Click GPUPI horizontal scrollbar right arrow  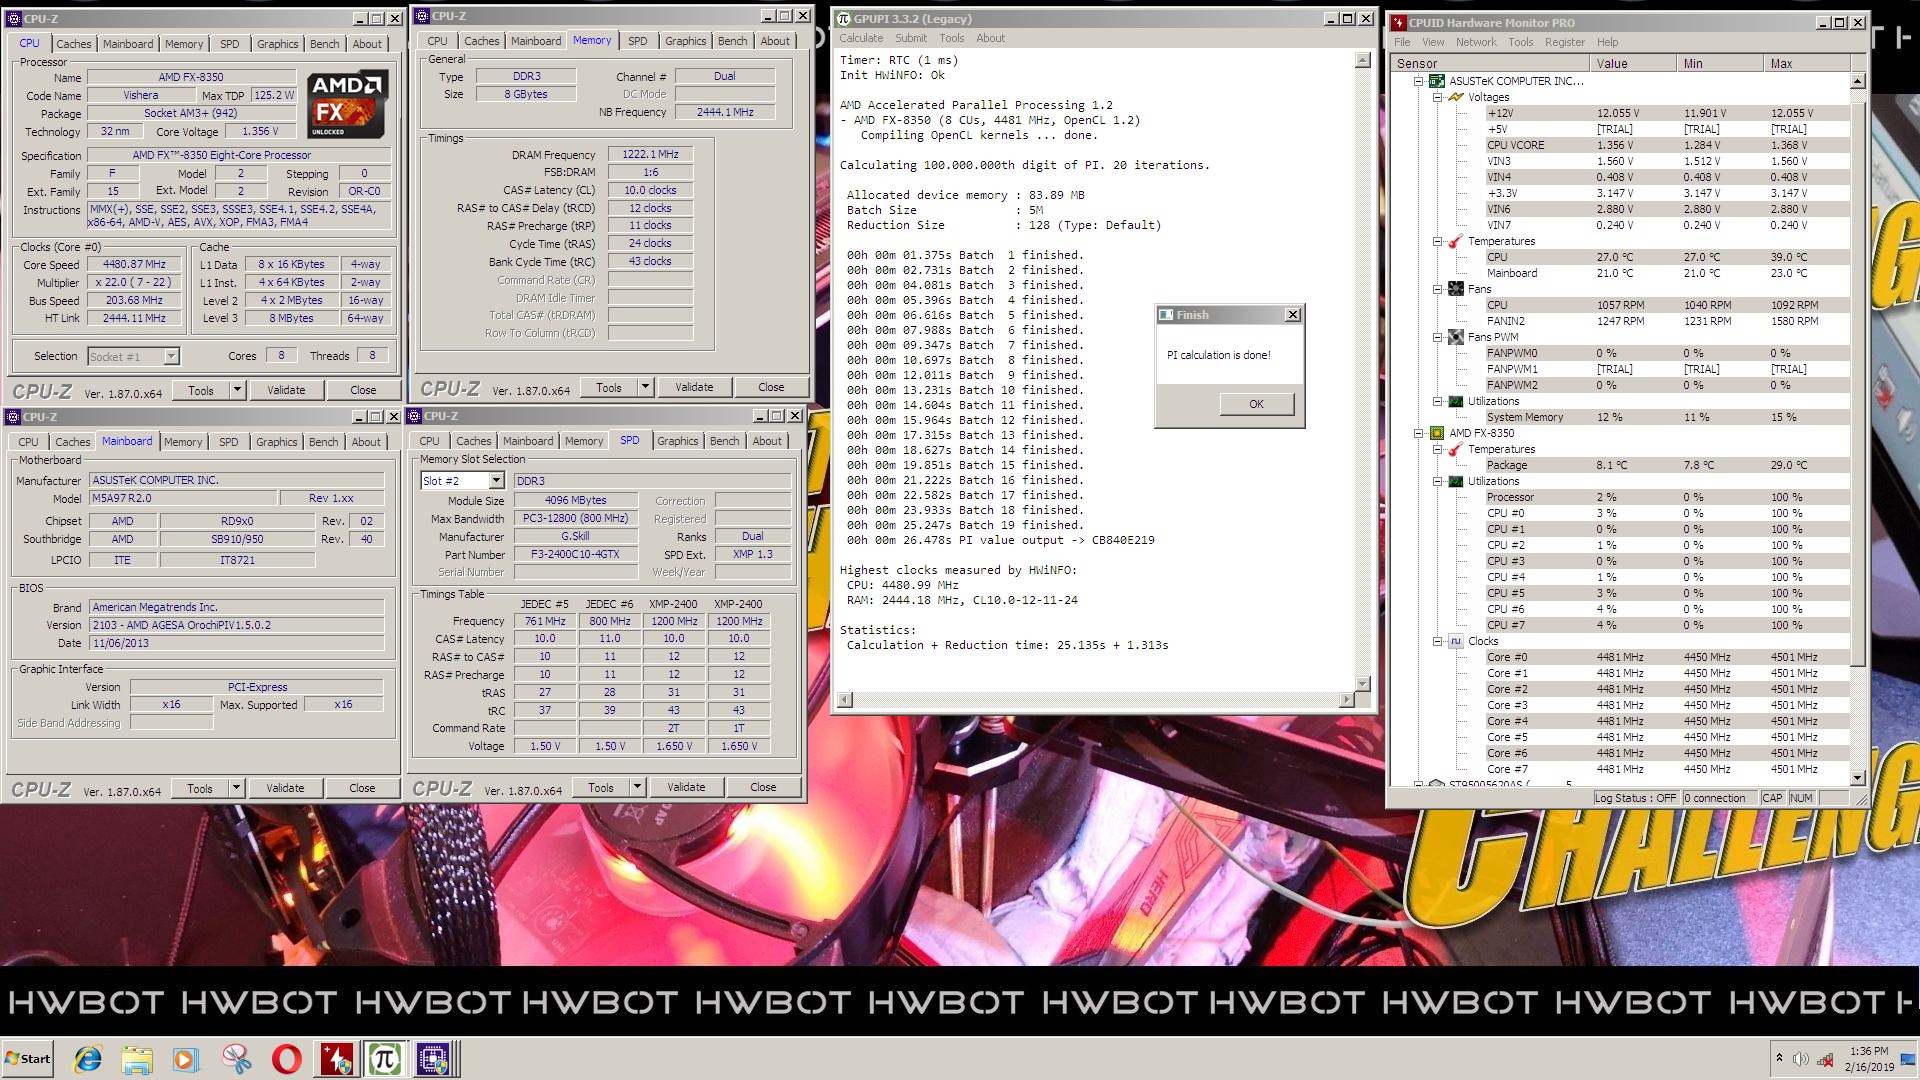point(1346,699)
